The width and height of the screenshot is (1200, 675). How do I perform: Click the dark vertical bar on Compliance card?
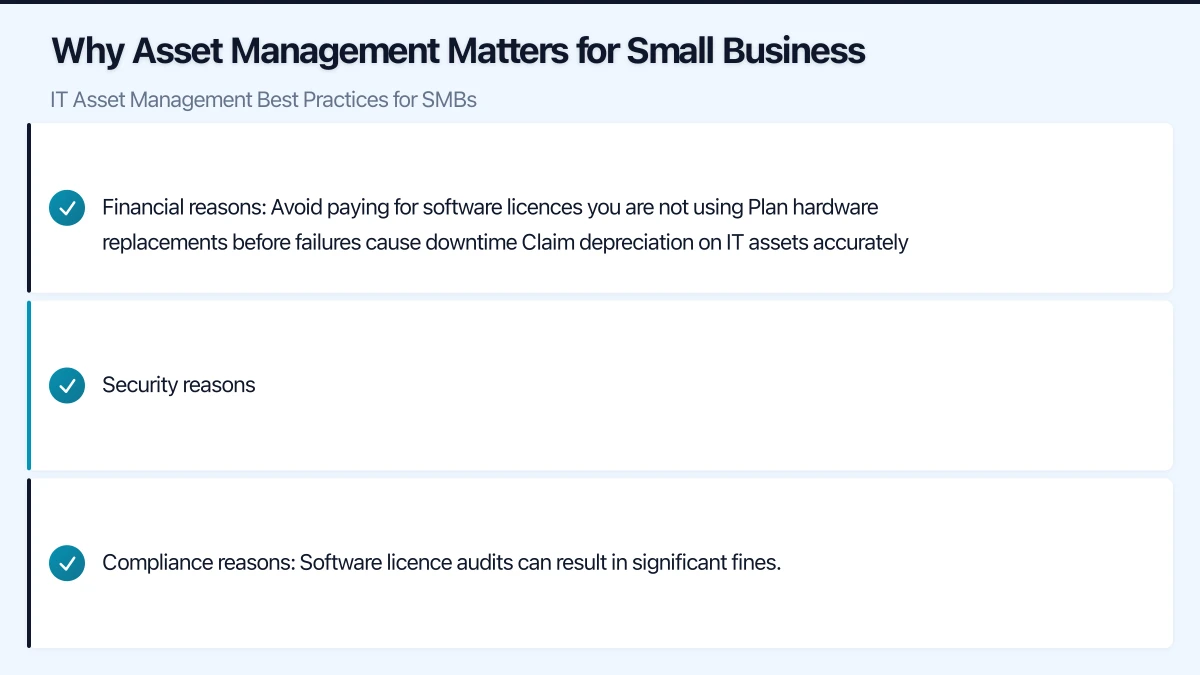pos(30,563)
